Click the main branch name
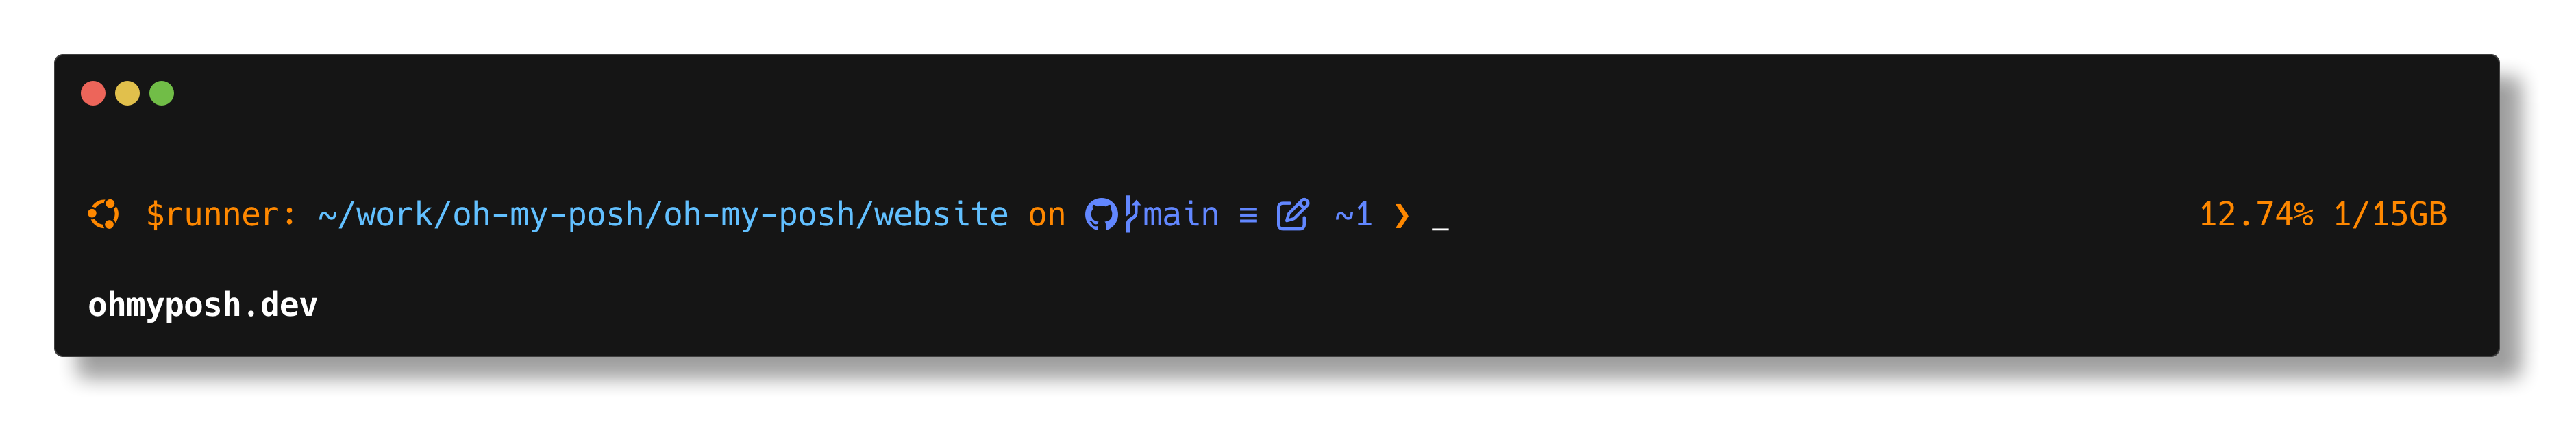Screen dimensions: 2576x433 coord(1181,214)
